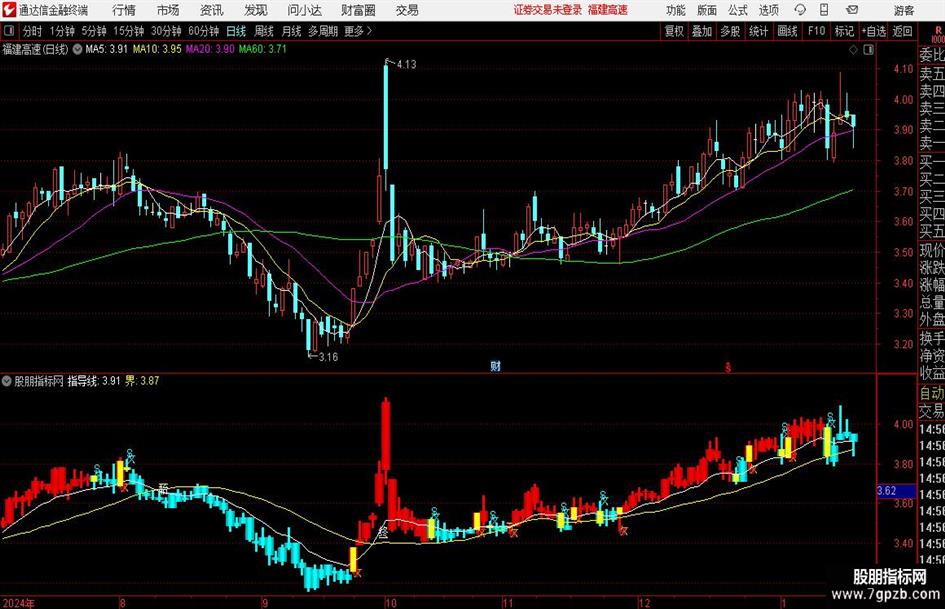
Task: Click the 指导线: 3.91 indicator value
Action: 94,381
